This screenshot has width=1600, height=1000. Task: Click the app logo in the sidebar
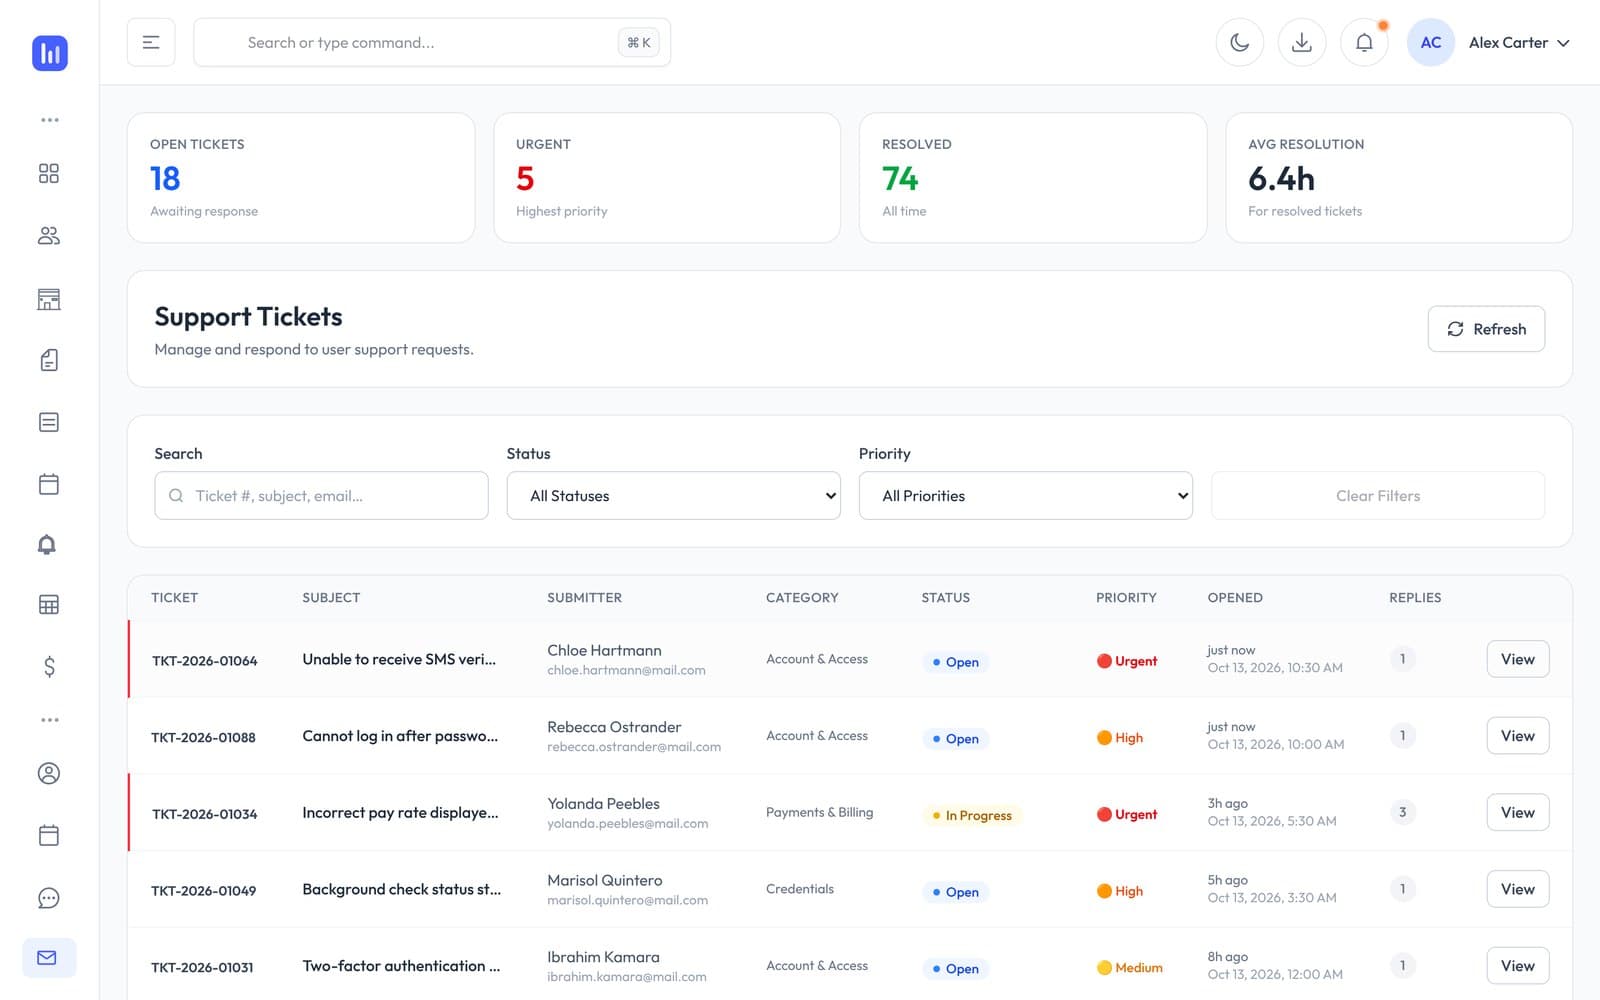[49, 53]
